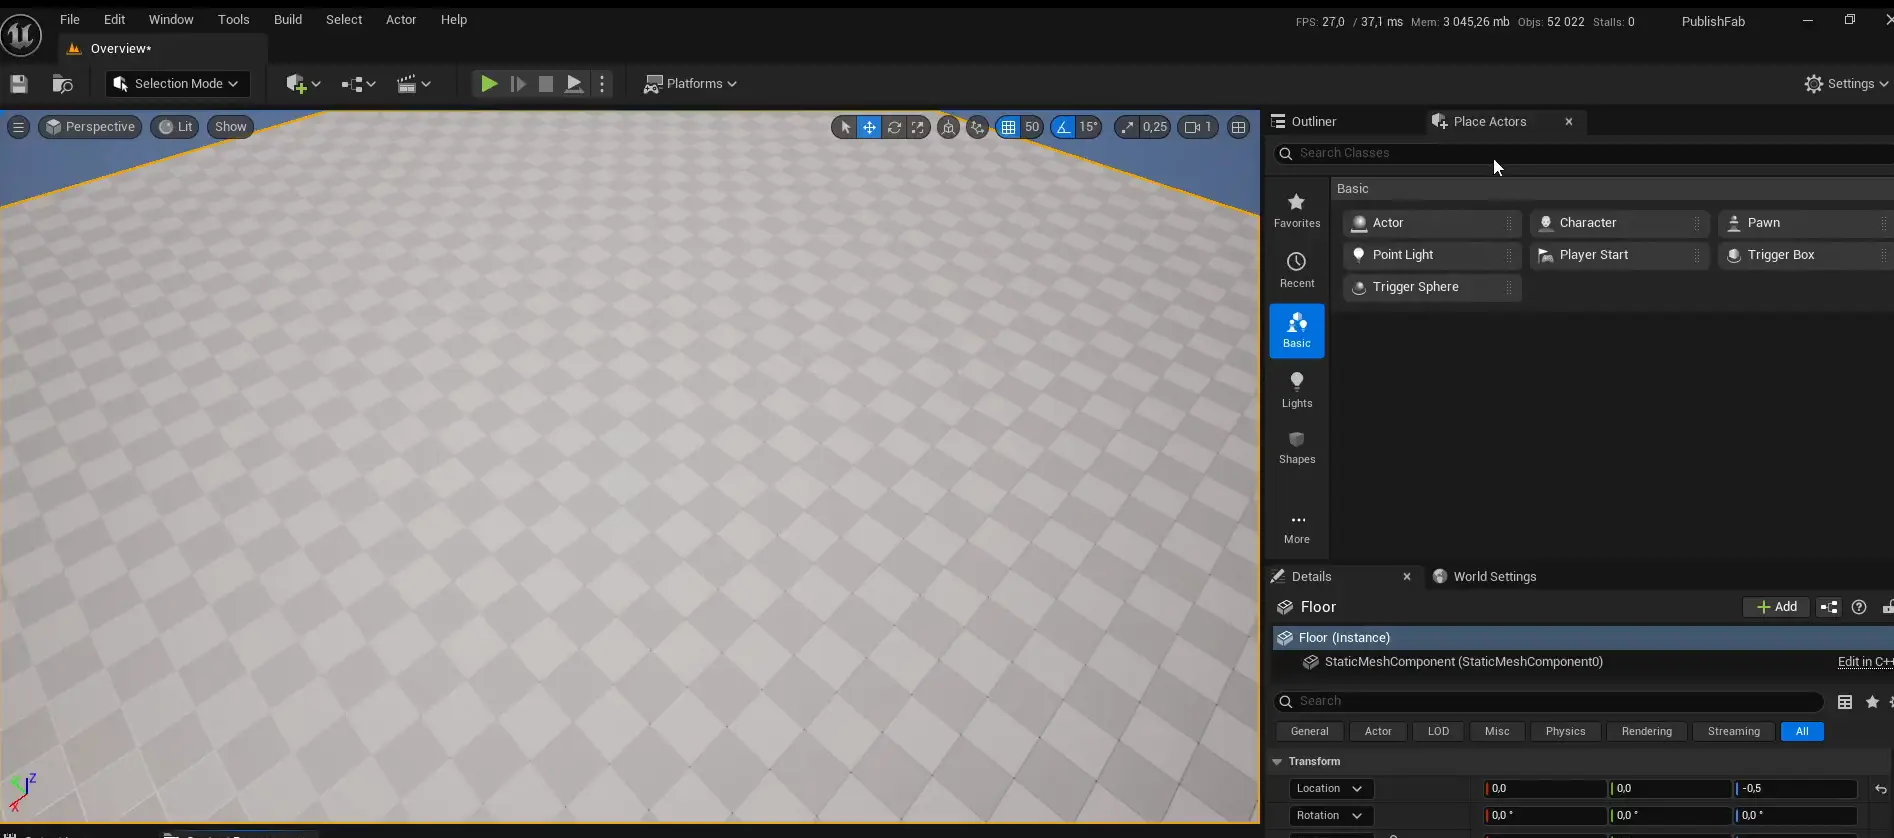Click the save level floppy icon
Viewport: 1894px width, 838px height.
click(19, 84)
